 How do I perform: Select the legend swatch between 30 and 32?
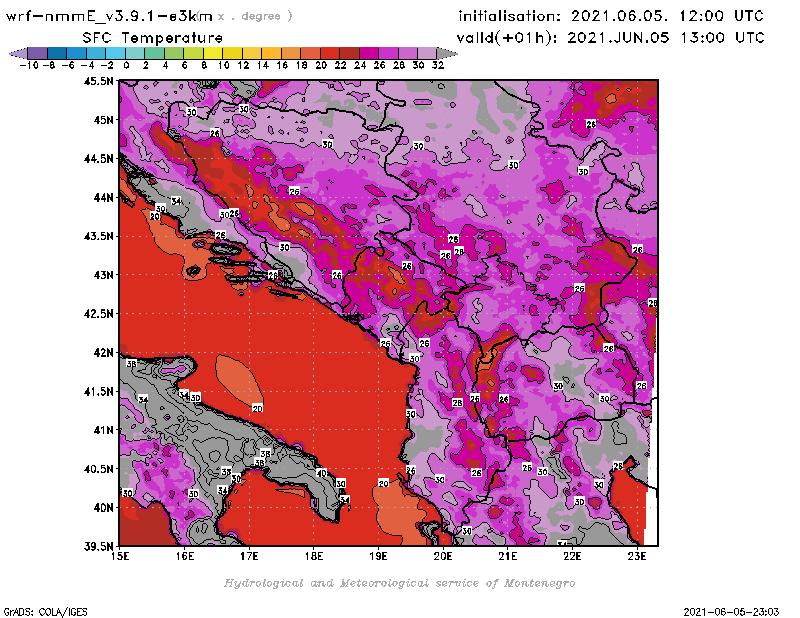[427, 53]
